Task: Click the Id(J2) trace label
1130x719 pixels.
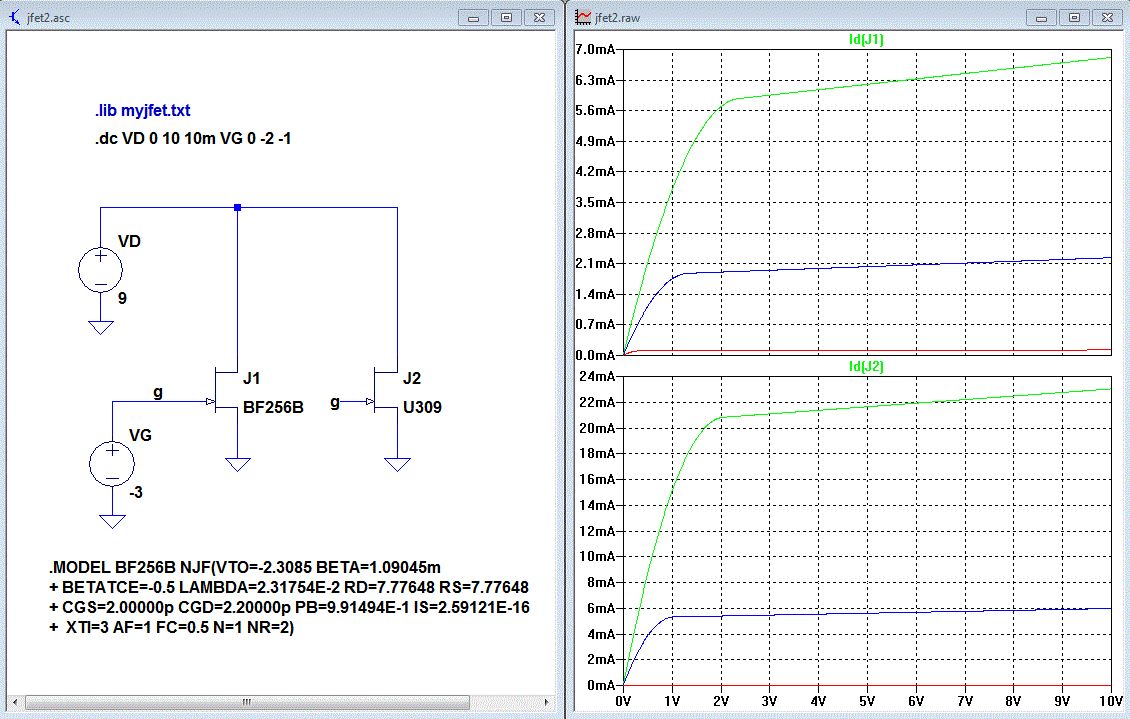Action: 865,367
